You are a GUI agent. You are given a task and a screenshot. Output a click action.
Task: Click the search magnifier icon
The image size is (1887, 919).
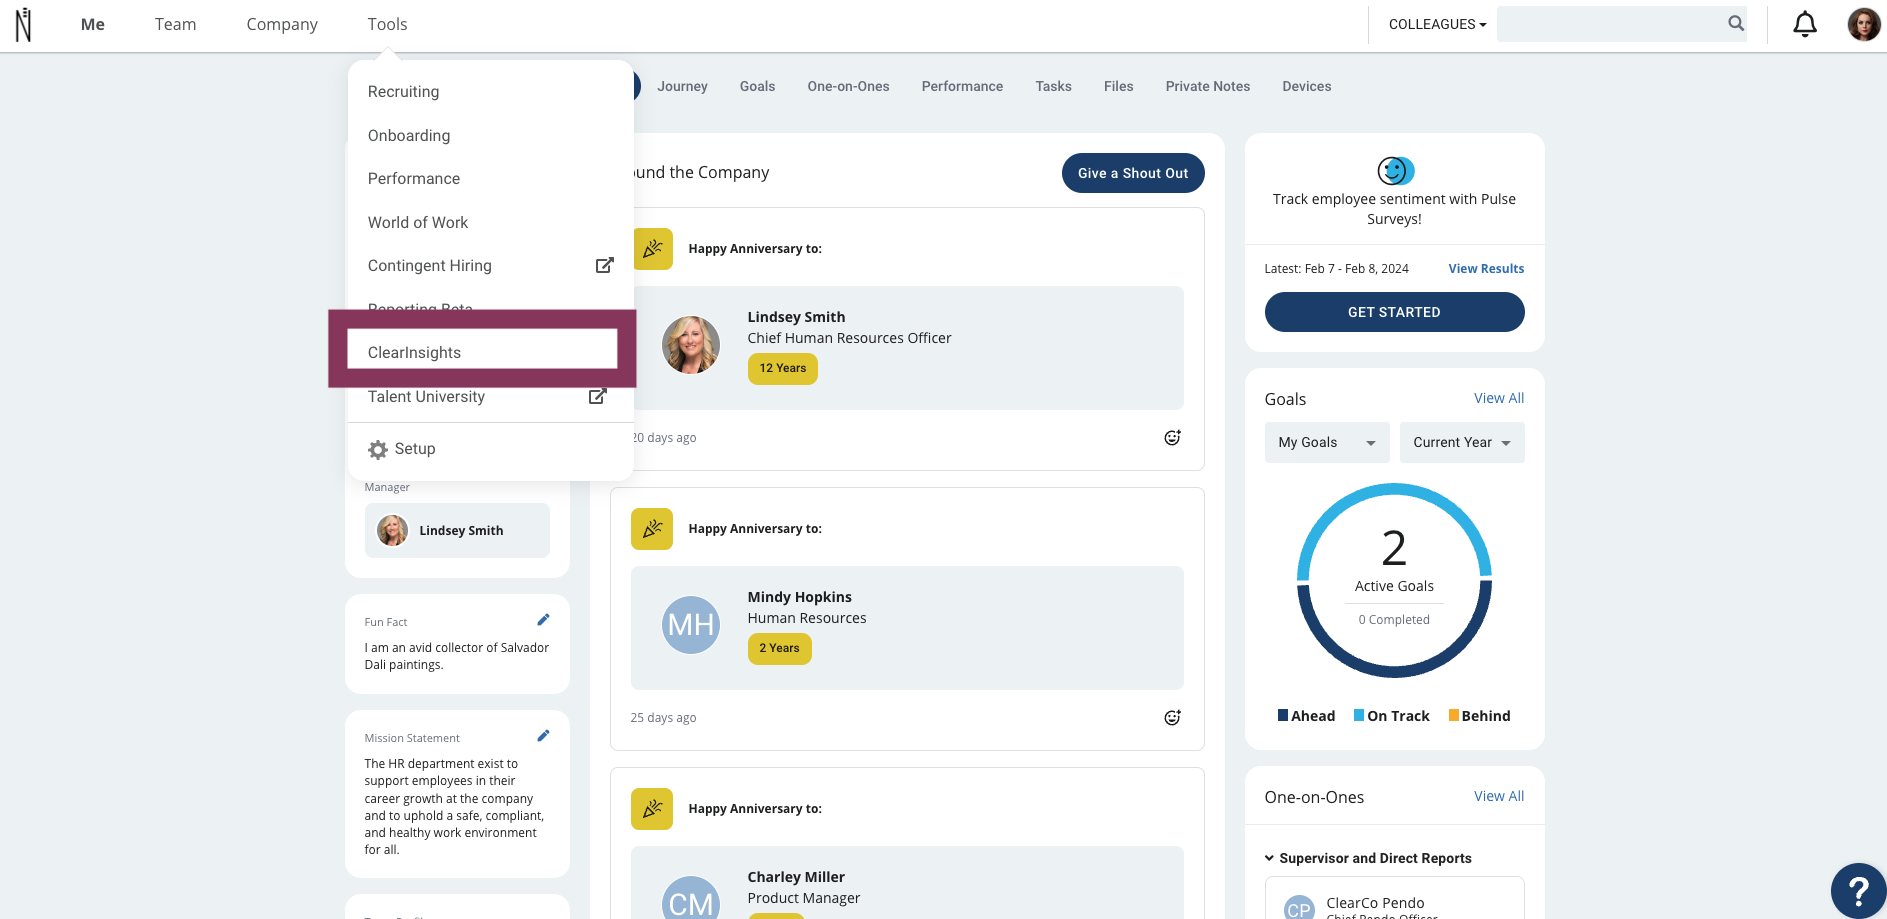pos(1736,24)
